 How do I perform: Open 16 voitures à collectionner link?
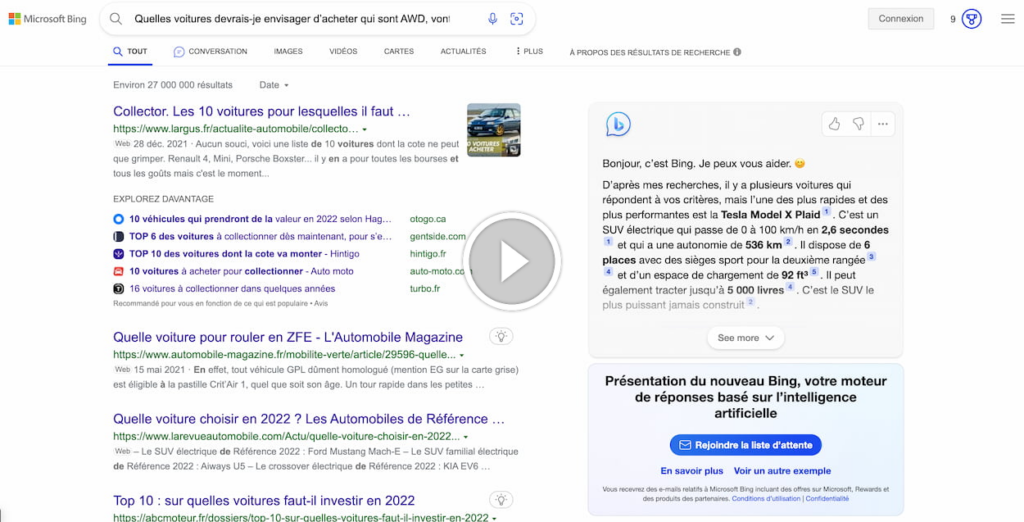(232, 288)
